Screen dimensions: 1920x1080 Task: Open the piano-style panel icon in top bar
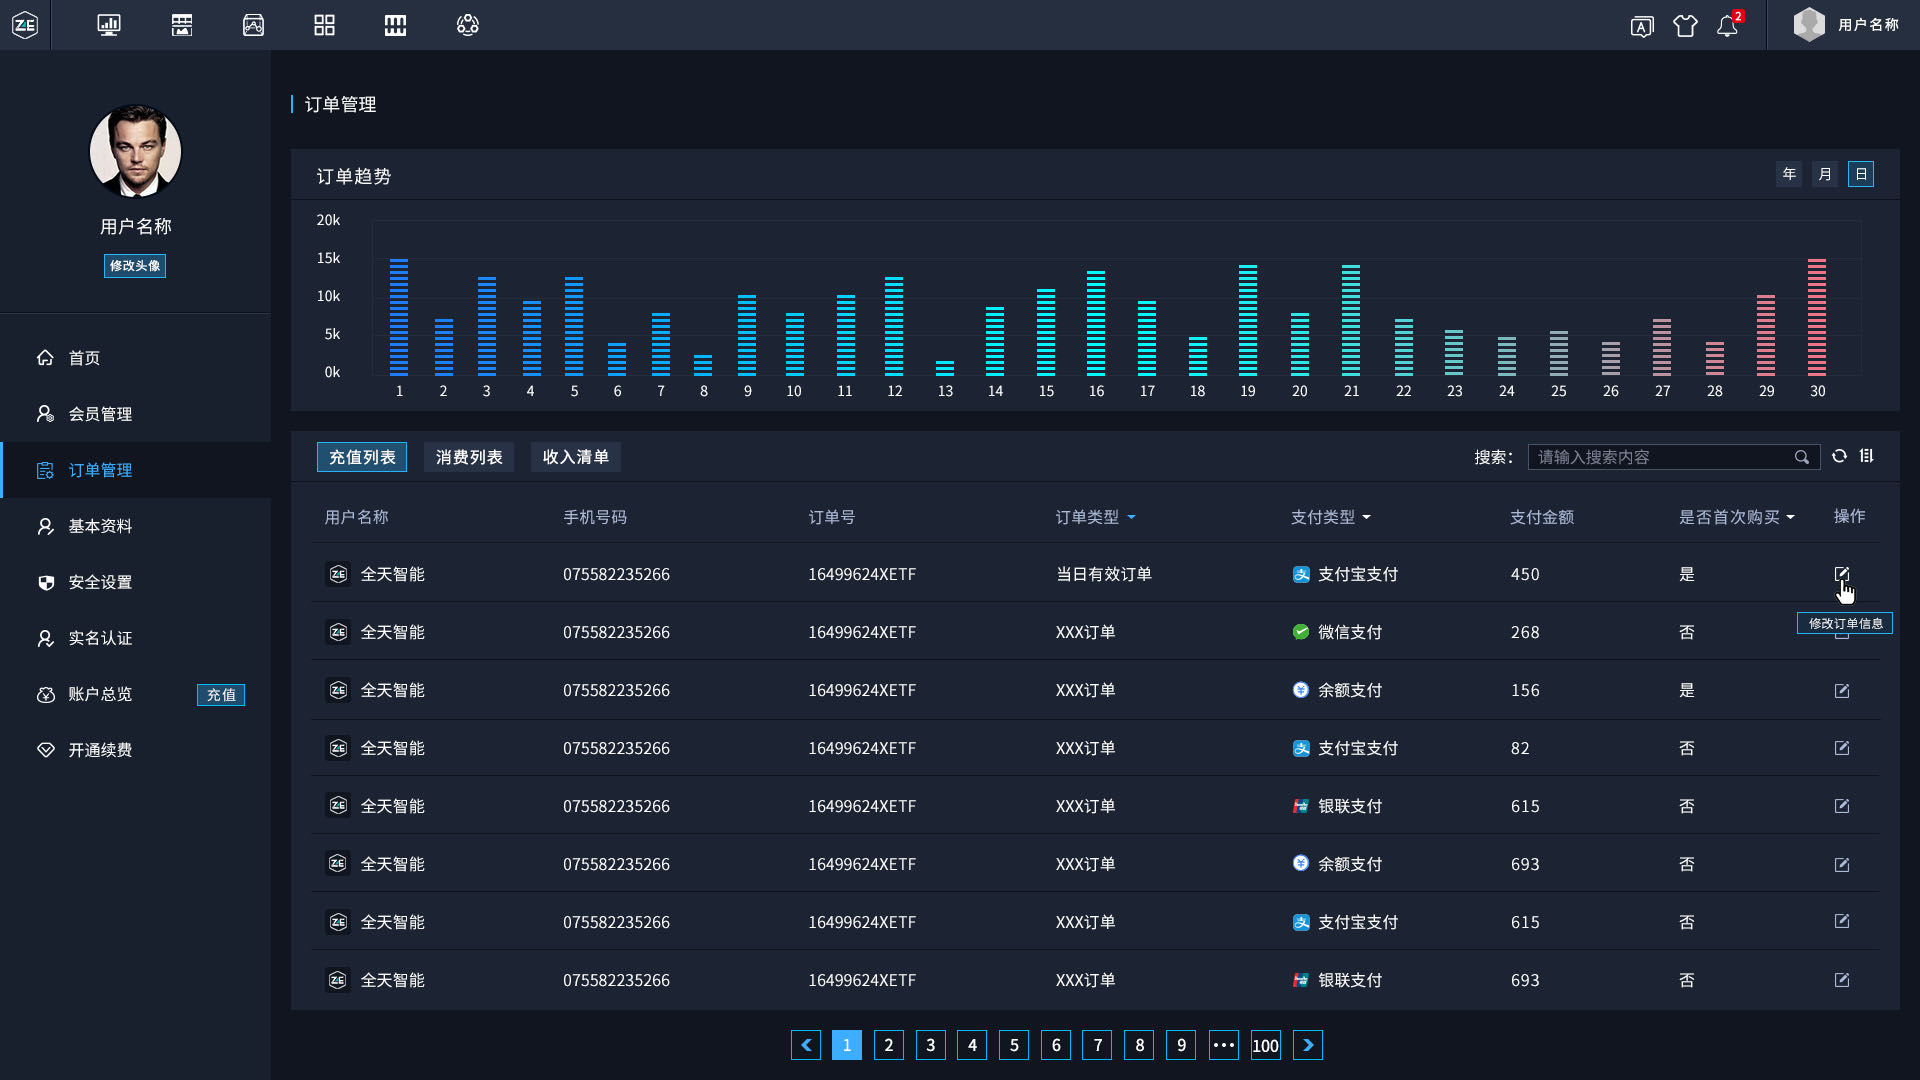395,25
